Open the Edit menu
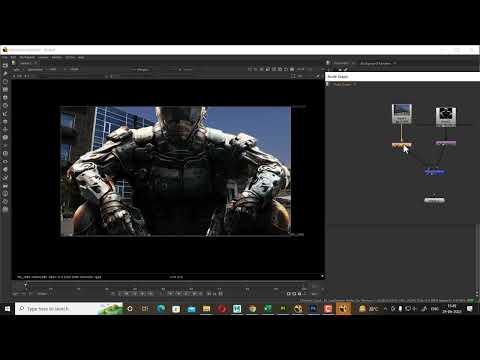This screenshot has width=480, height=360. pos(13,57)
